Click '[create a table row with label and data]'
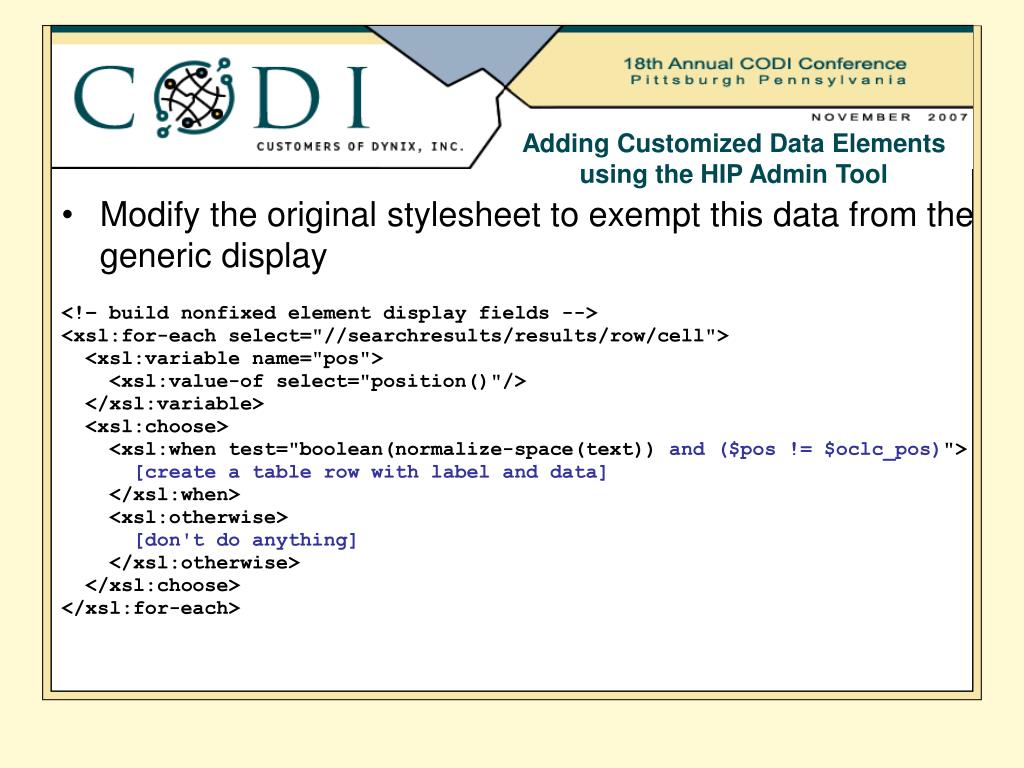Viewport: 1024px width, 768px height. click(371, 472)
